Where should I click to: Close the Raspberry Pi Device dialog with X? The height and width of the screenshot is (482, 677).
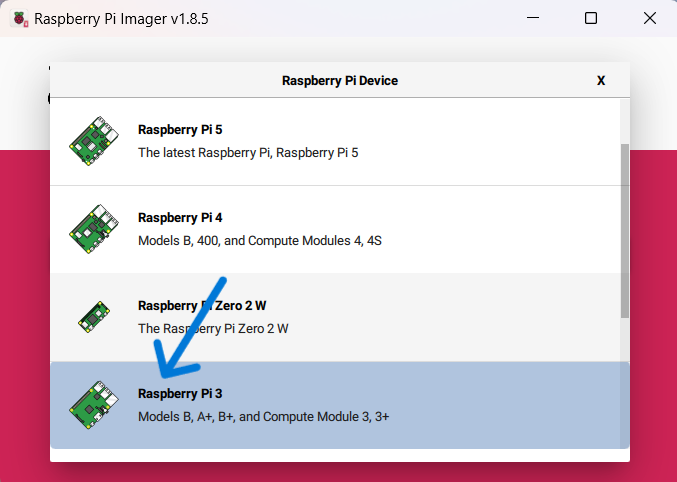point(601,80)
